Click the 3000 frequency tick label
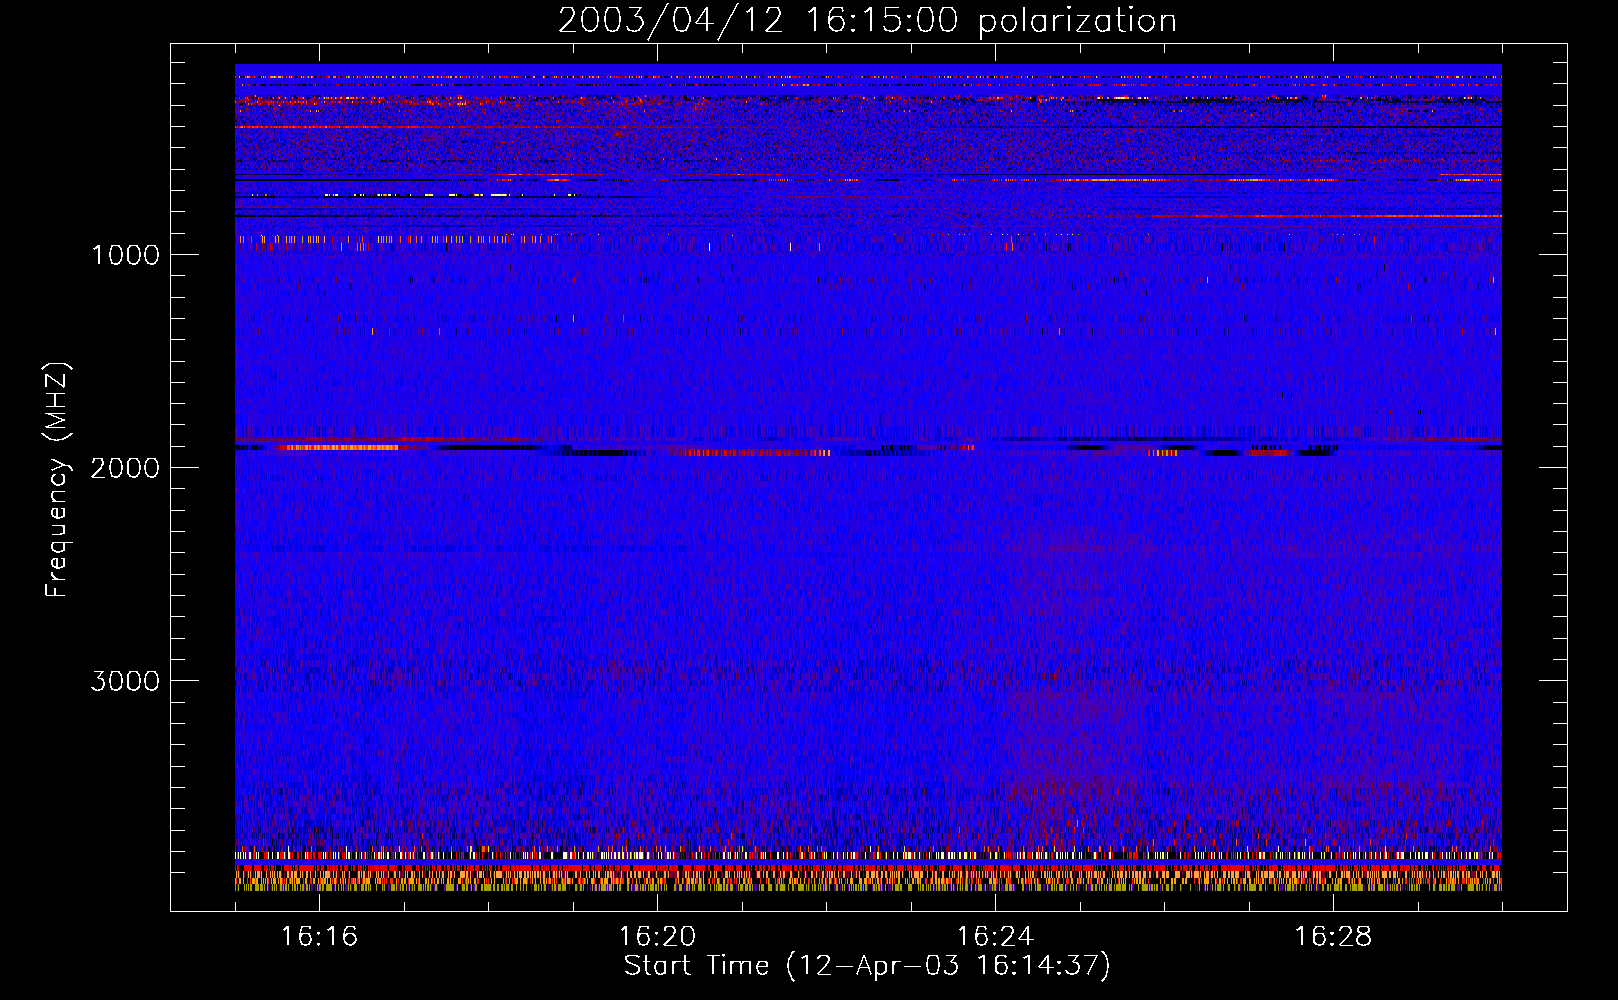This screenshot has height=1000, width=1618. tap(125, 681)
